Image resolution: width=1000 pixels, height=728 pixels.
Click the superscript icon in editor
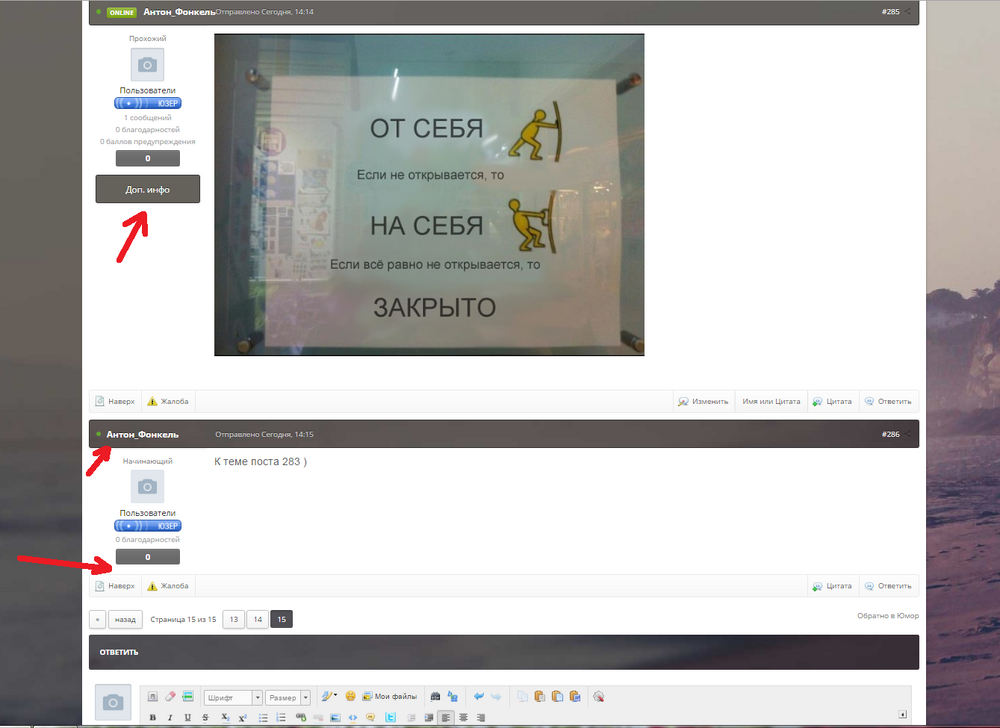pos(242,717)
